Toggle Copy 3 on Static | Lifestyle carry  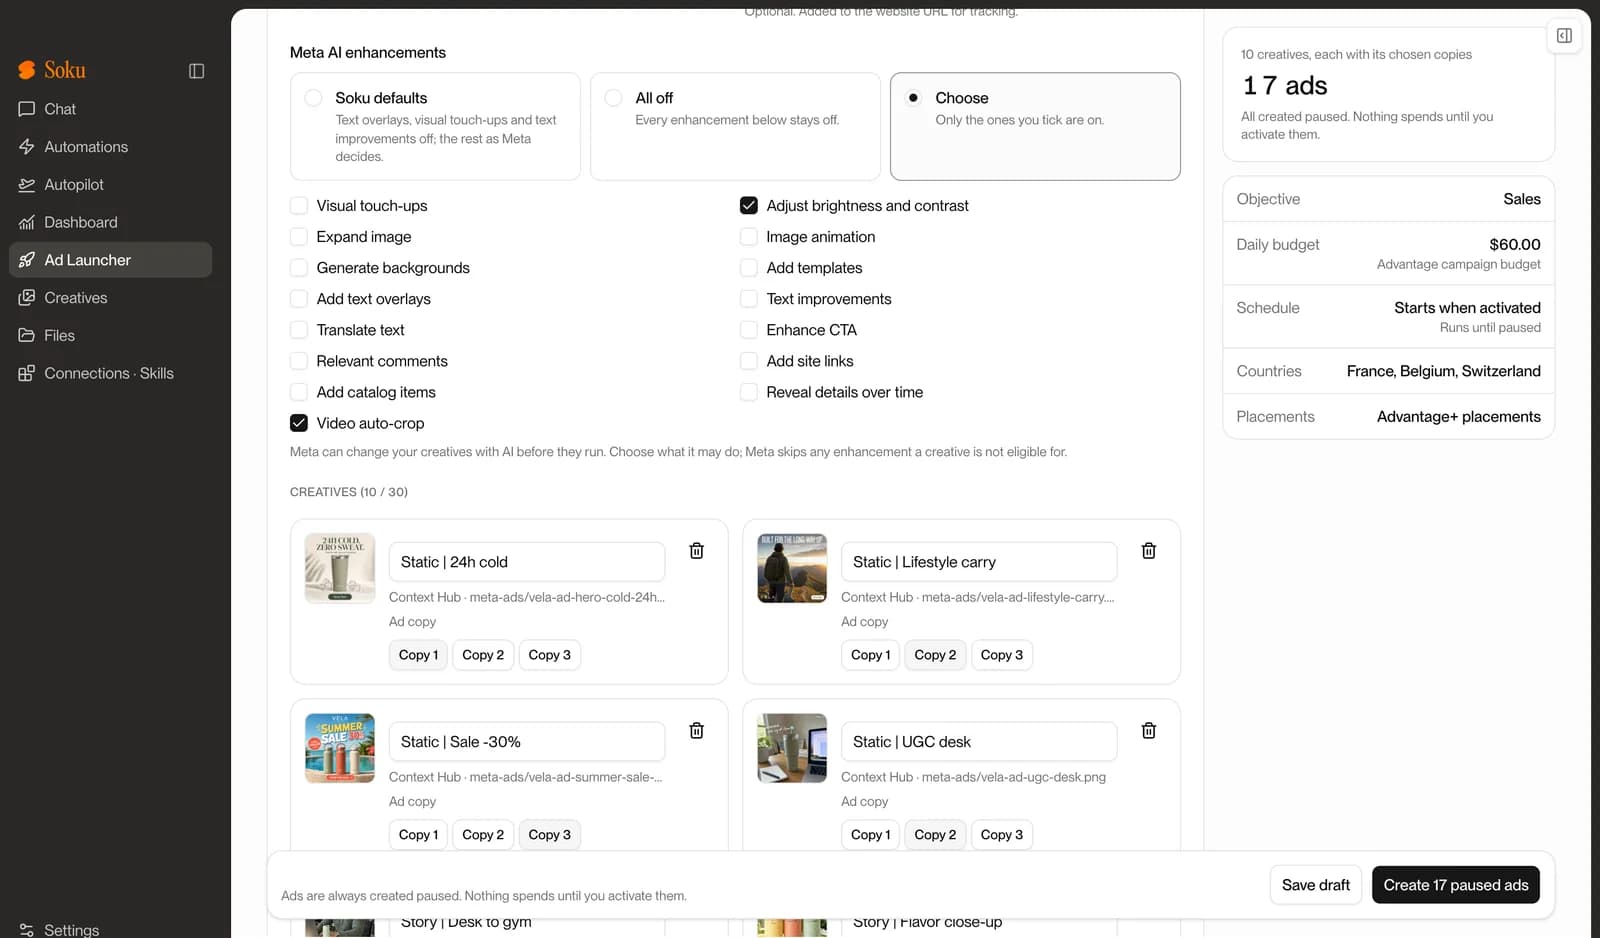click(1002, 655)
